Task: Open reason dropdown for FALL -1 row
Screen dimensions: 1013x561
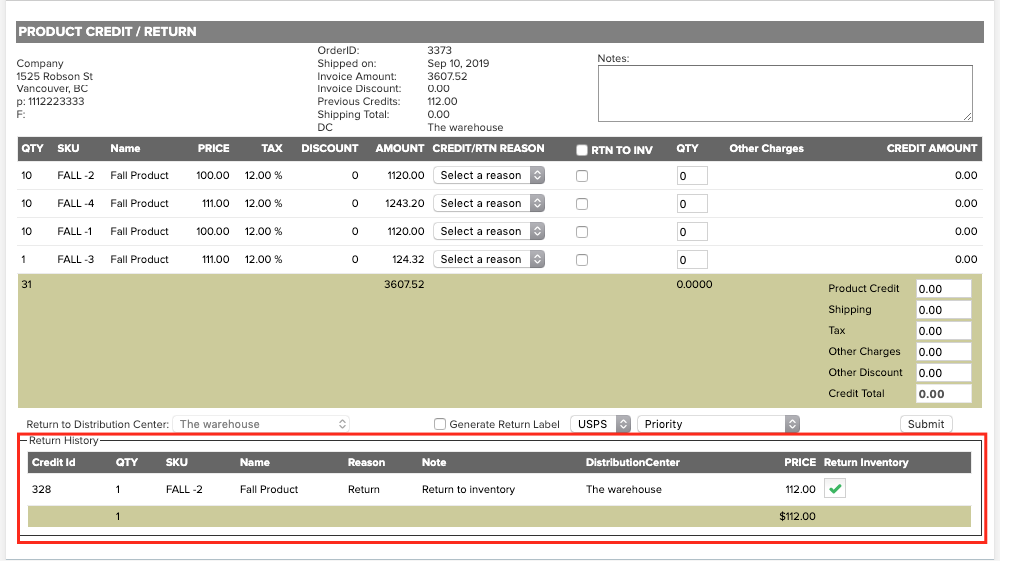Action: pyautogui.click(x=489, y=231)
